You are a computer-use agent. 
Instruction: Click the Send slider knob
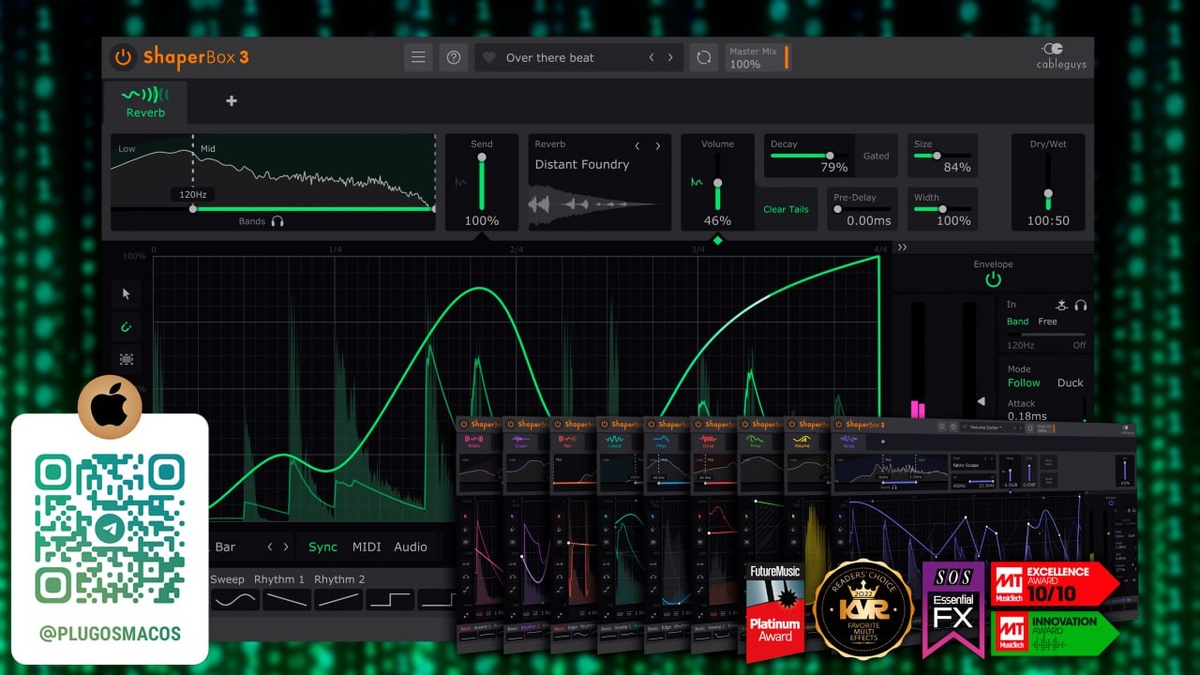tap(482, 157)
